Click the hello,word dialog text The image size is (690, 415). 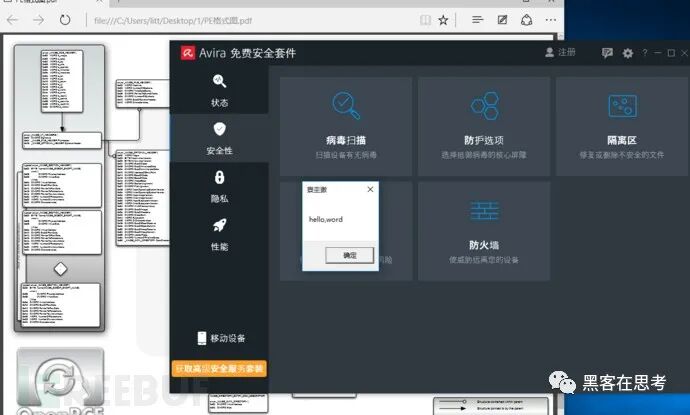pos(326,219)
